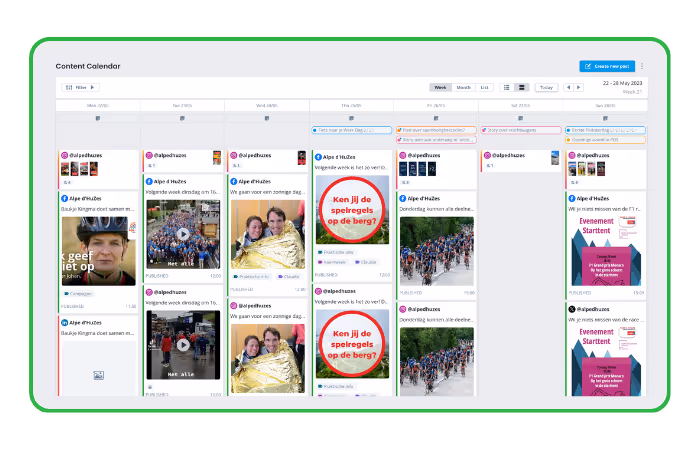Open Sunday's Instagram story thumbnails row
700x450 pixels.
[x=587, y=169]
